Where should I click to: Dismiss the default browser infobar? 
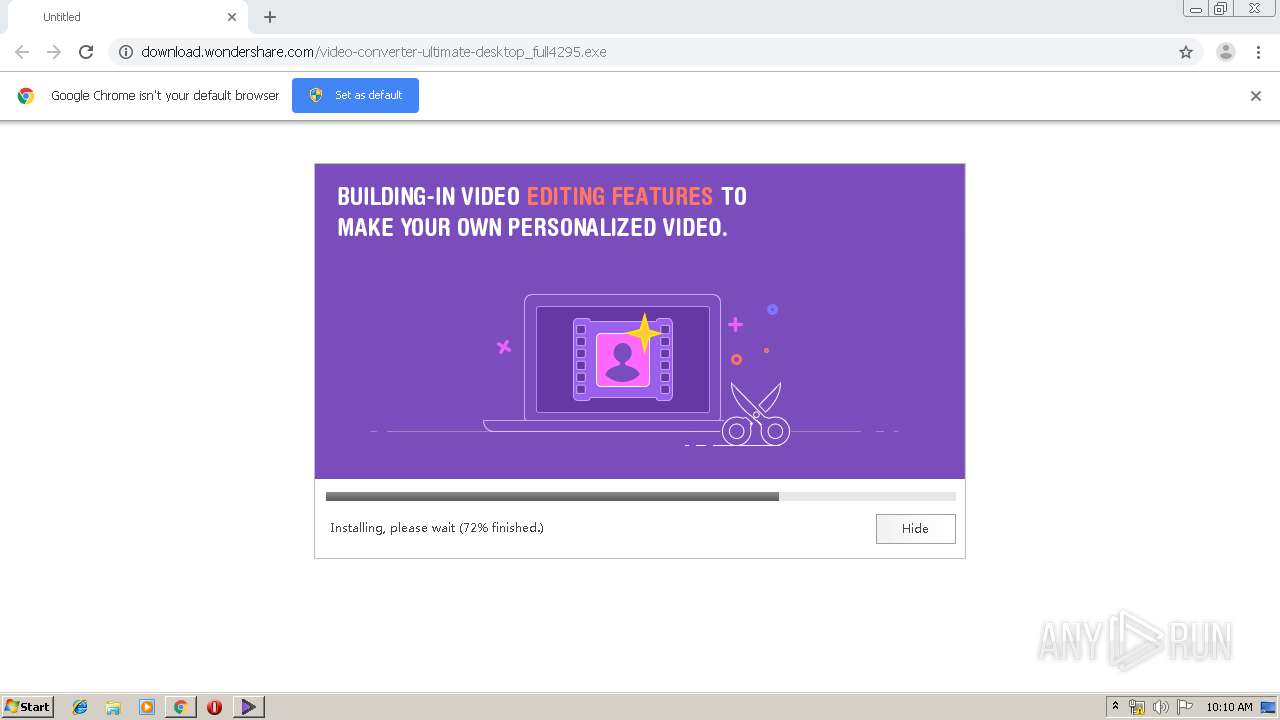pyautogui.click(x=1256, y=96)
